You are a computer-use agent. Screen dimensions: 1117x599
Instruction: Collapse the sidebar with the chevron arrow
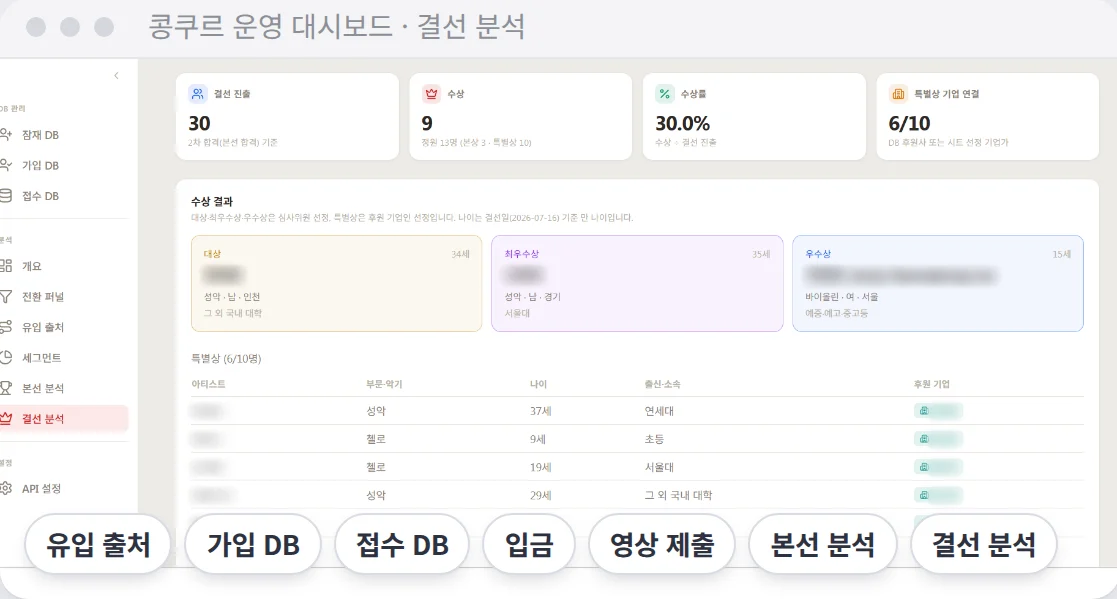click(116, 75)
